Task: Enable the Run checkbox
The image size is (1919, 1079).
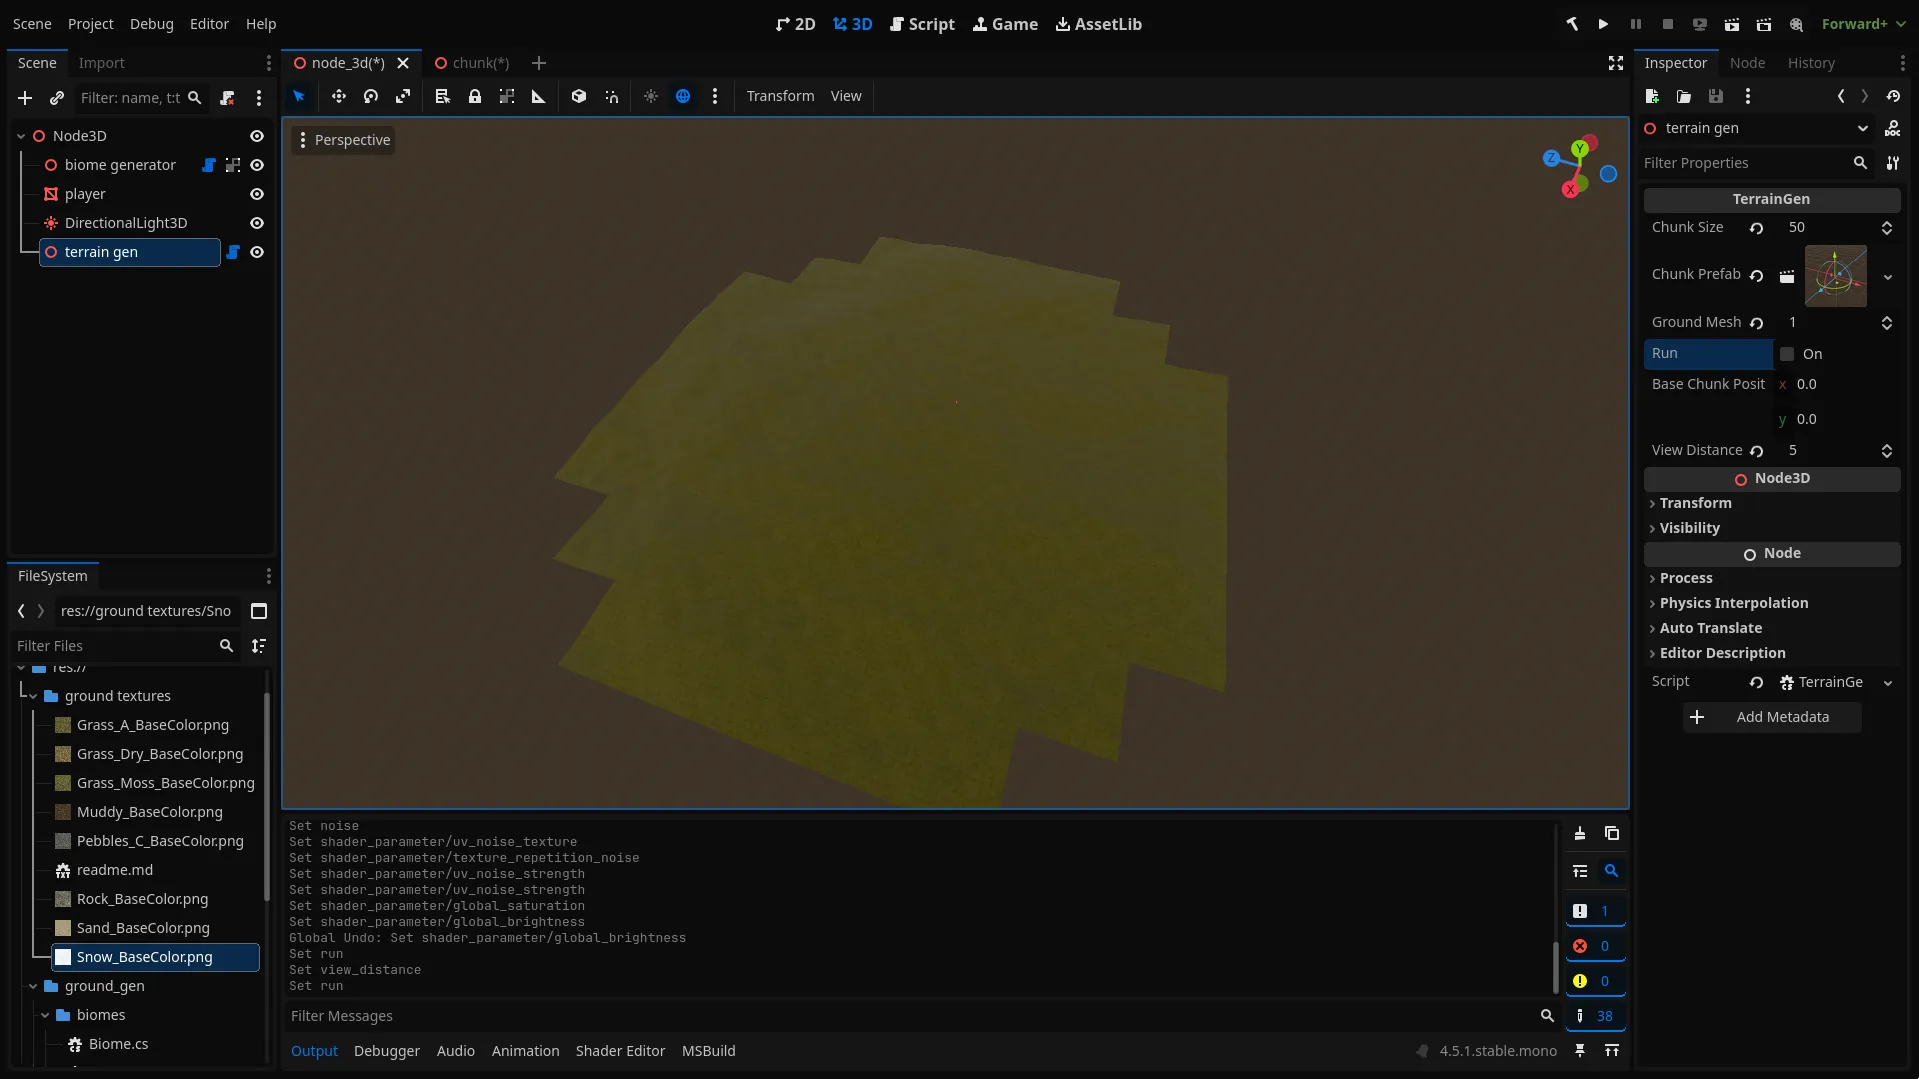Action: 1787,354
